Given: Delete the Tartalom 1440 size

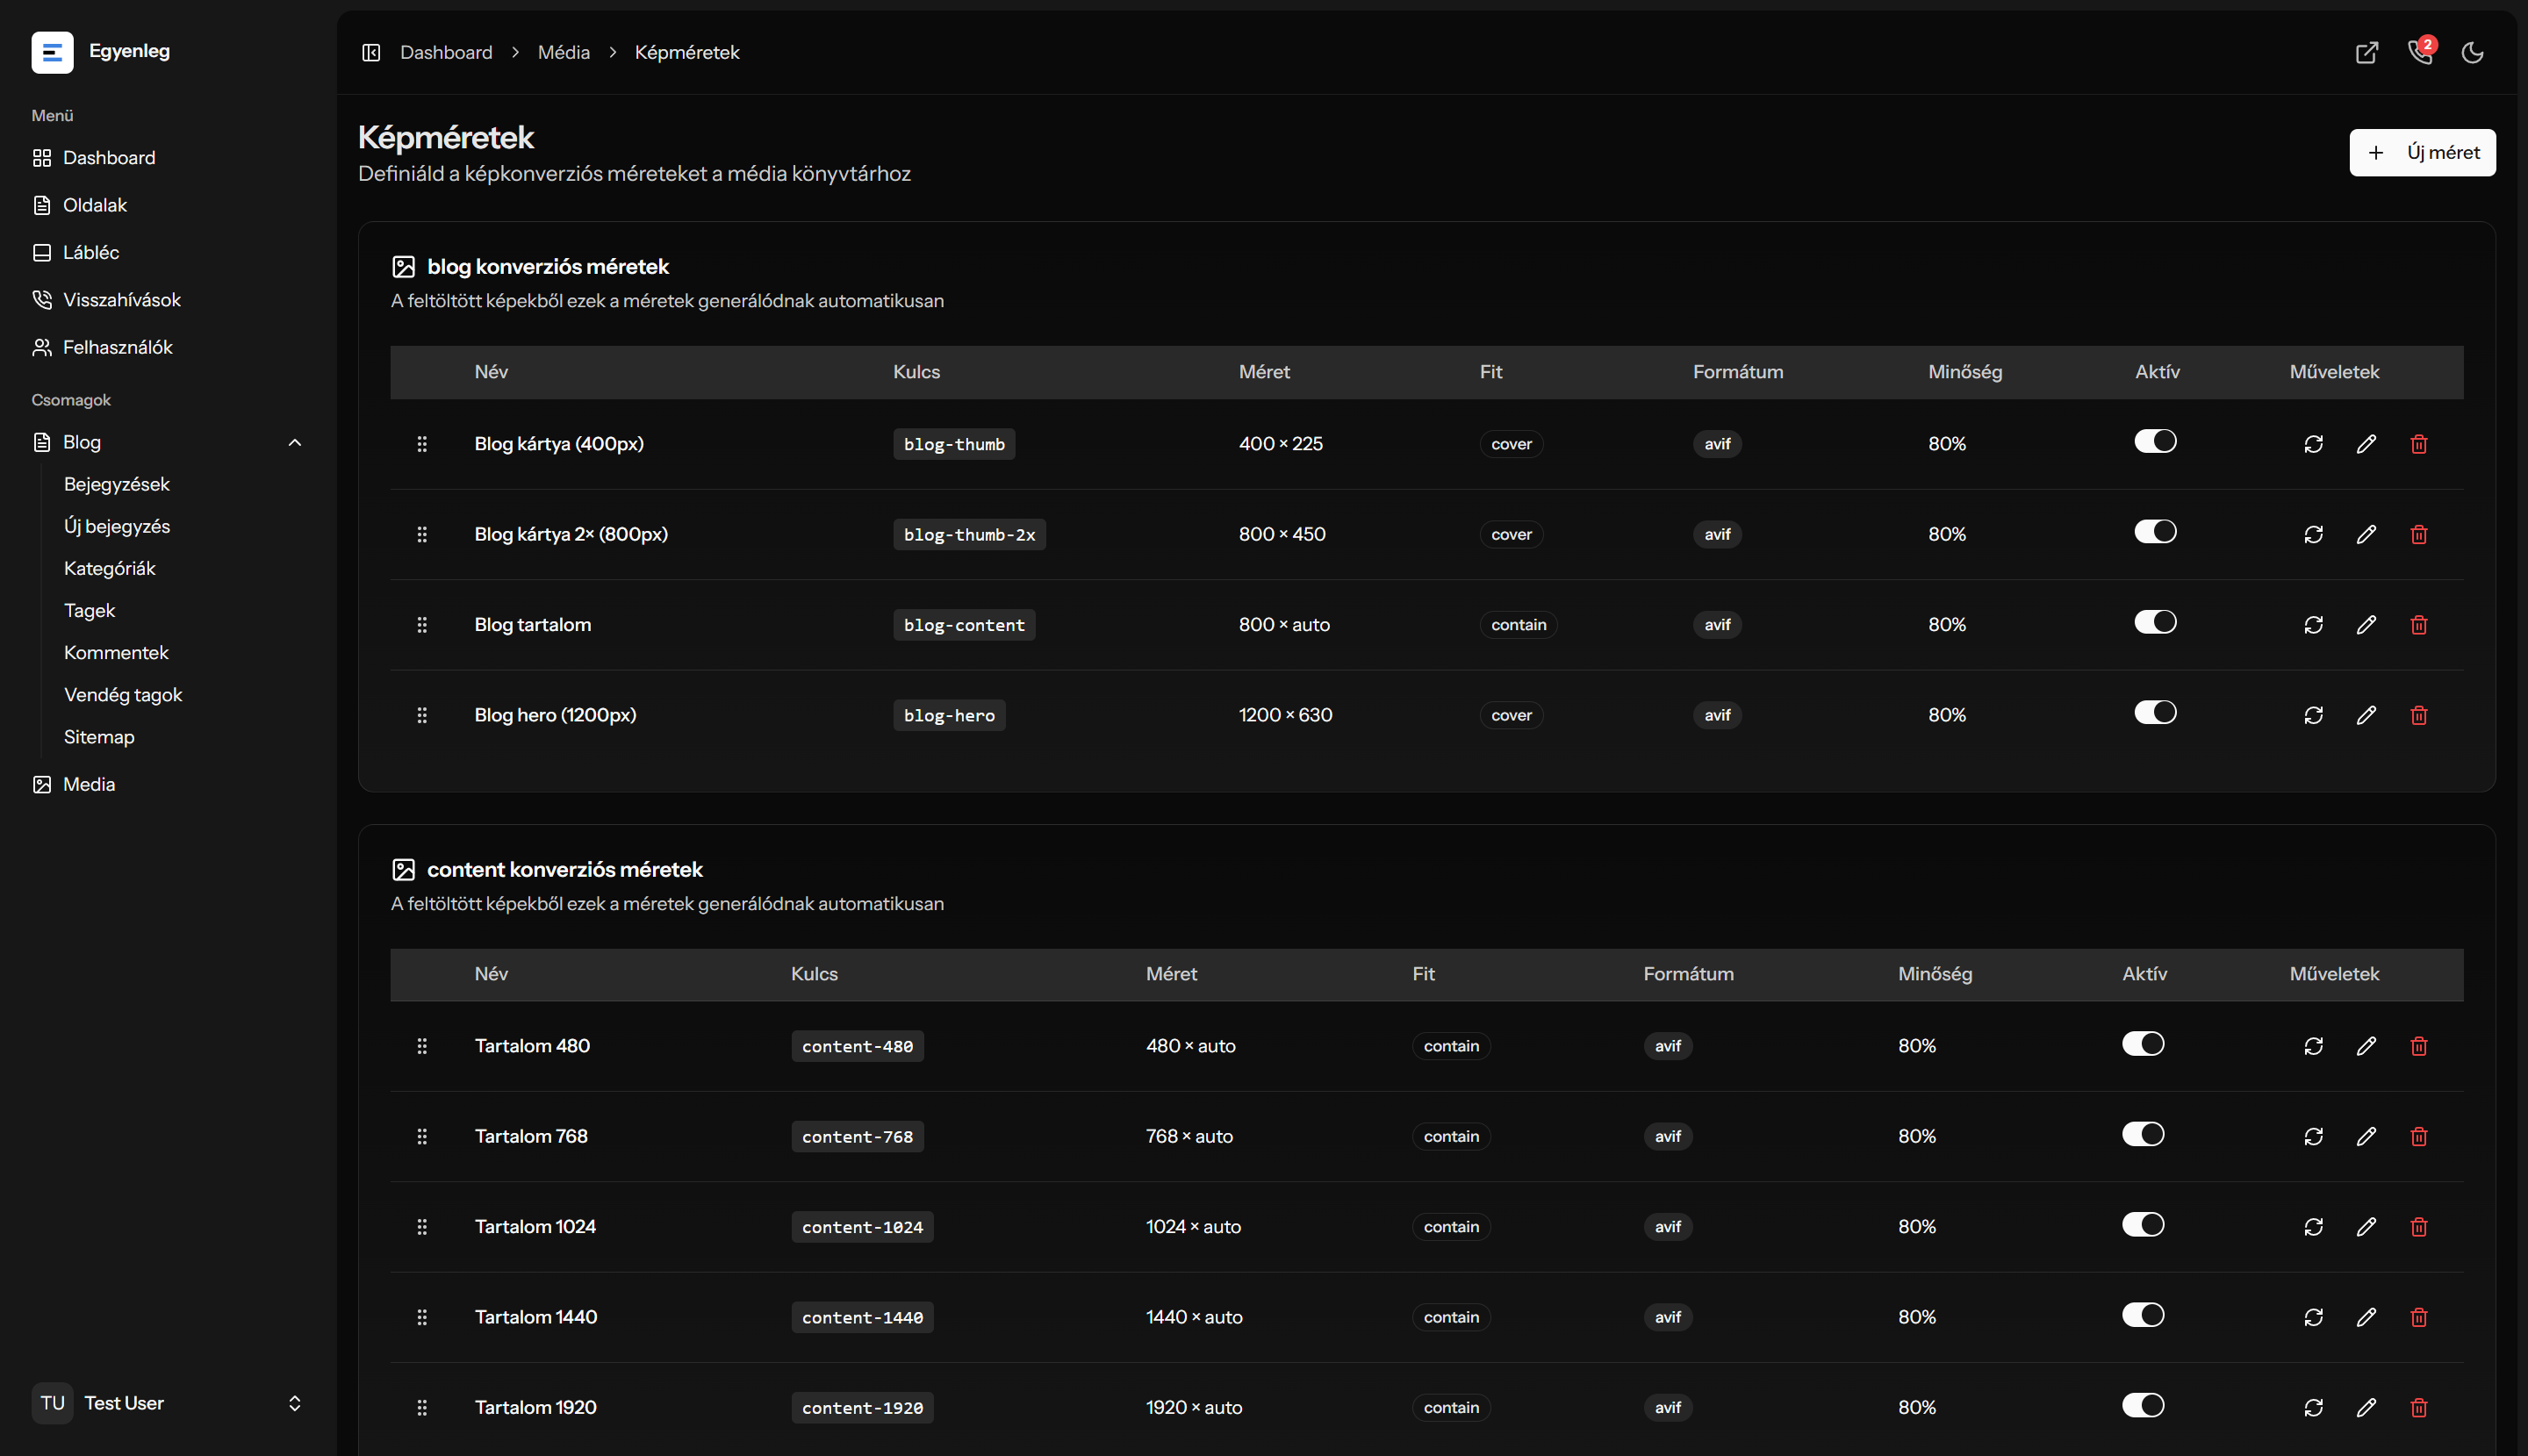Looking at the screenshot, I should point(2418,1318).
